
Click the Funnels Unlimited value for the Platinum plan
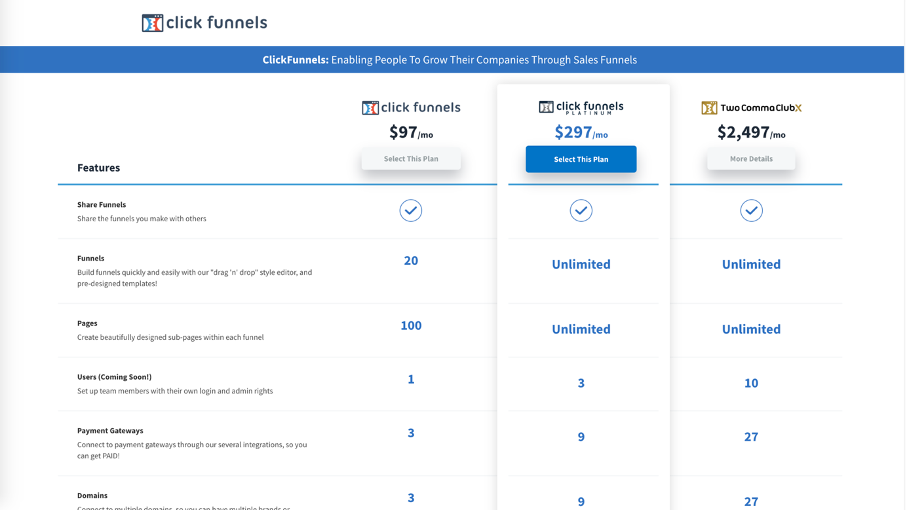[581, 265]
